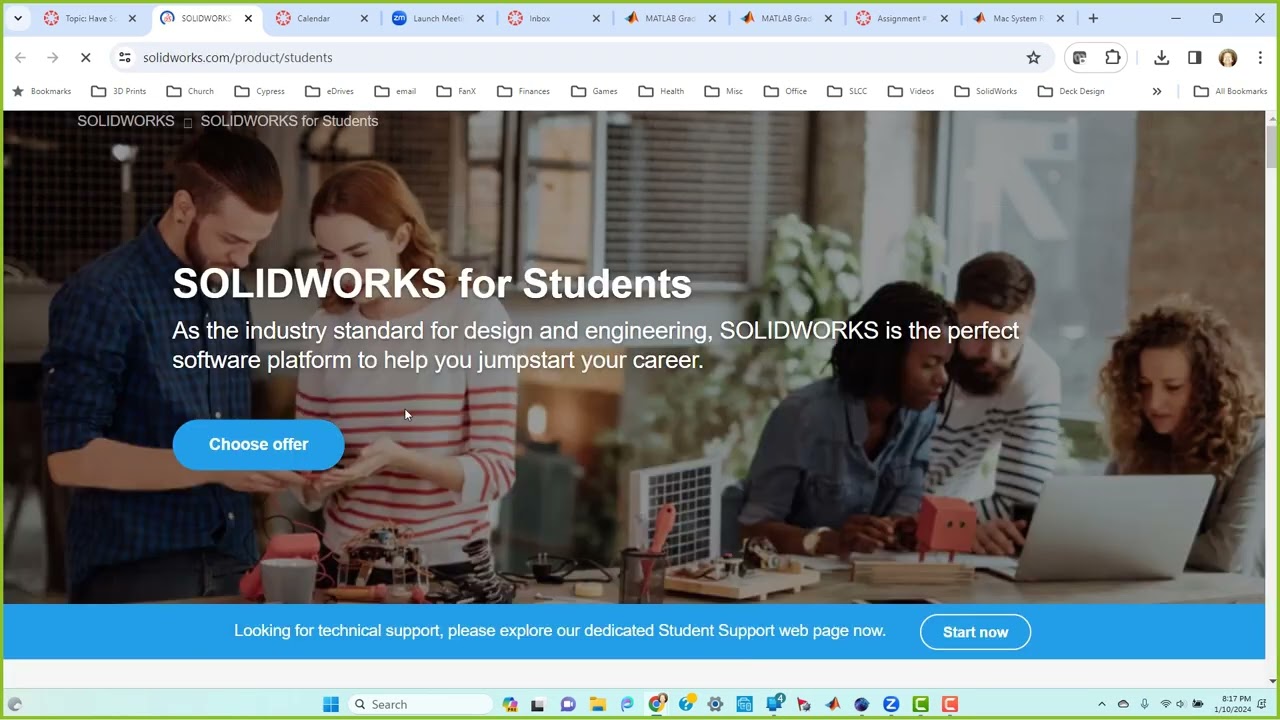
Task: Open the microphone tray icon
Action: (x=1144, y=705)
